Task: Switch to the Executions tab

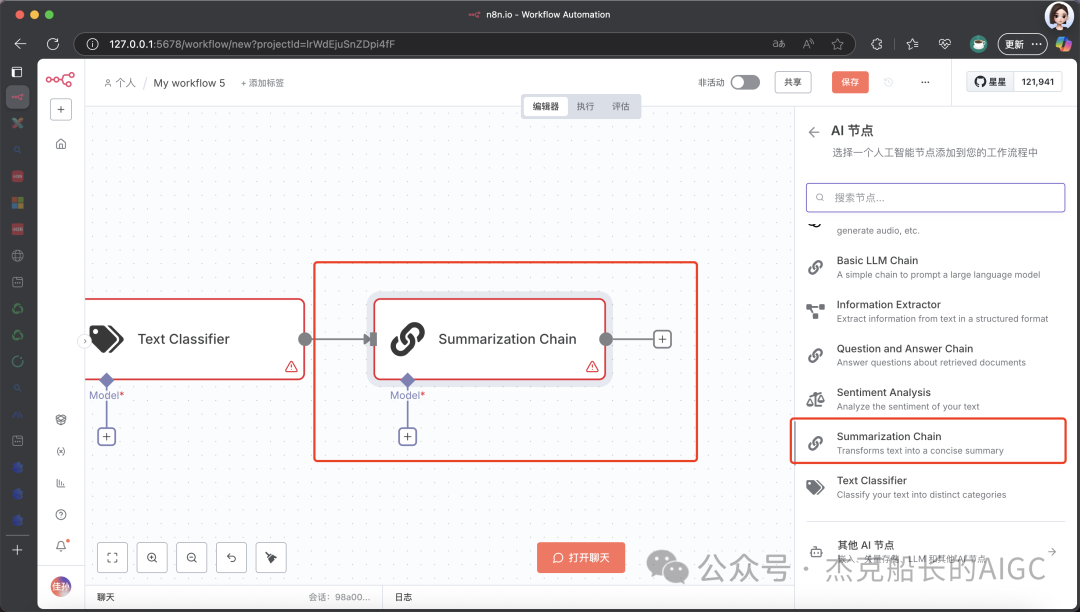Action: click(585, 106)
